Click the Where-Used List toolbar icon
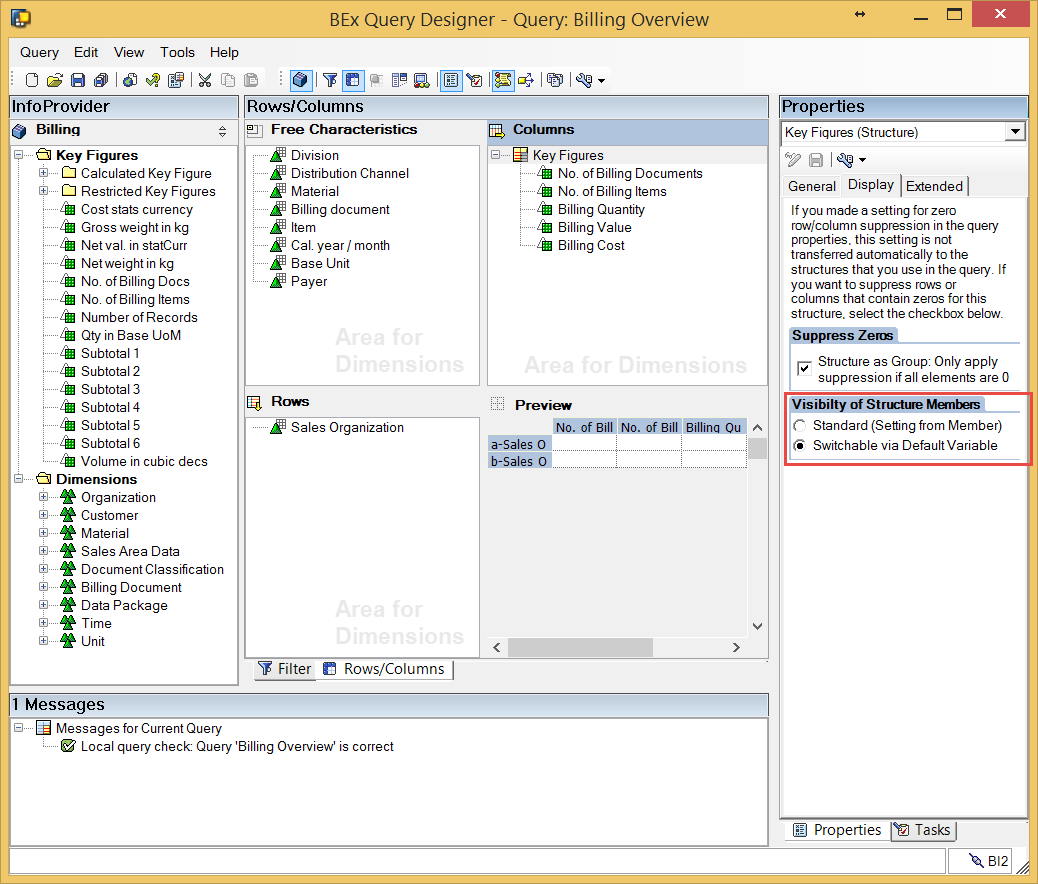The height and width of the screenshot is (884, 1038). coord(526,80)
